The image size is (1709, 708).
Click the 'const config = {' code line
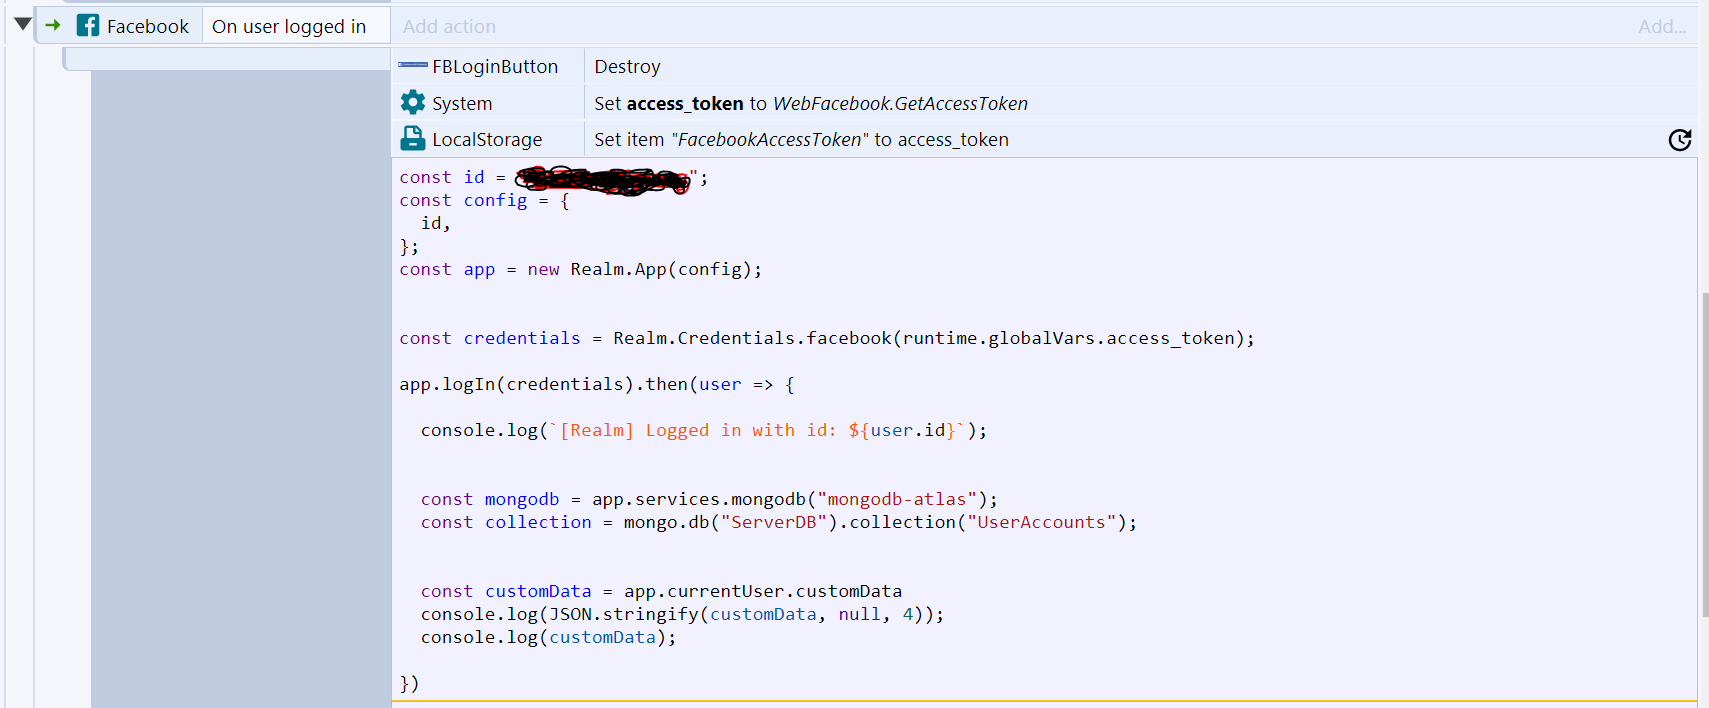484,200
